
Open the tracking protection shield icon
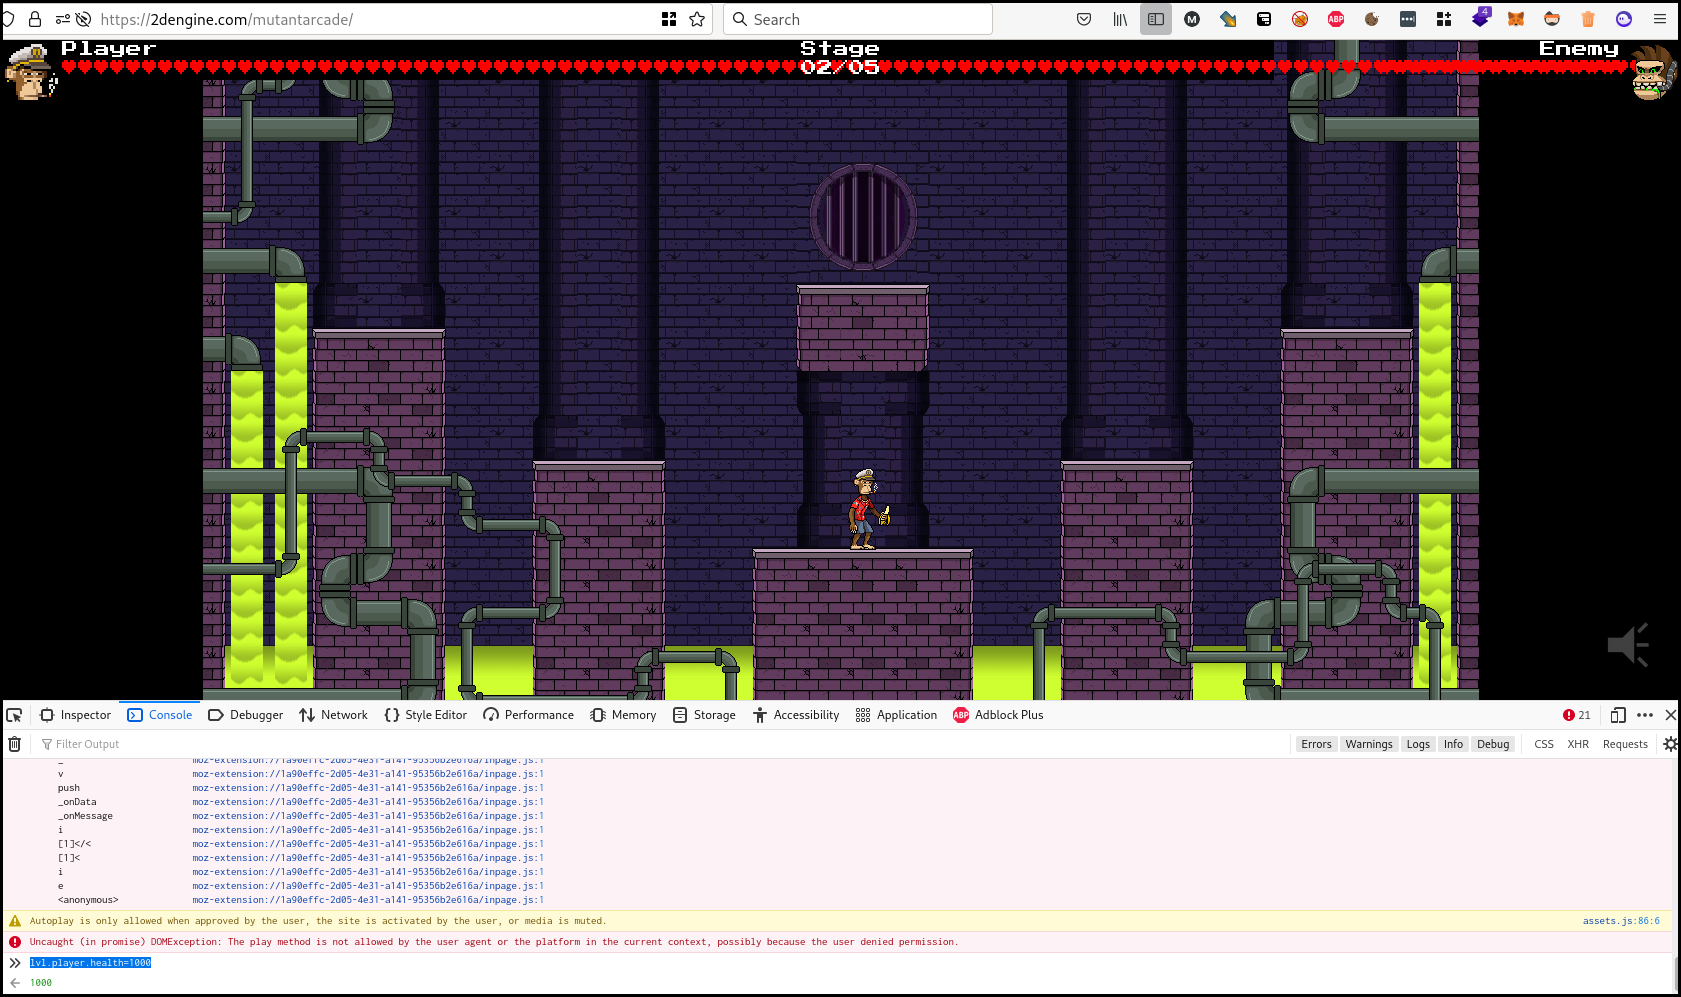(8, 19)
